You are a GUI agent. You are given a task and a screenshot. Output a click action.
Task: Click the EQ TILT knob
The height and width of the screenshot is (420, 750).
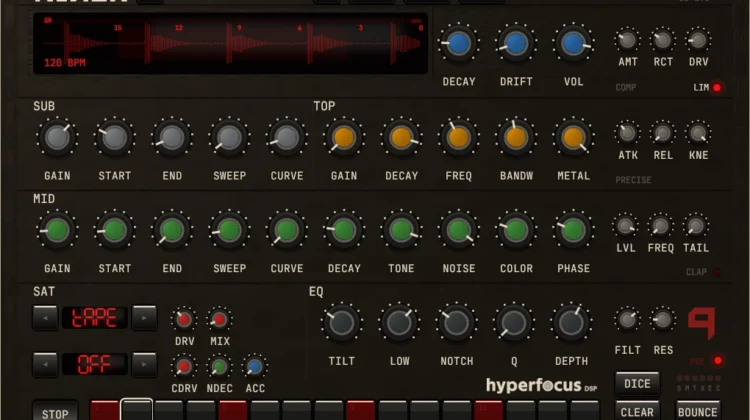(342, 323)
